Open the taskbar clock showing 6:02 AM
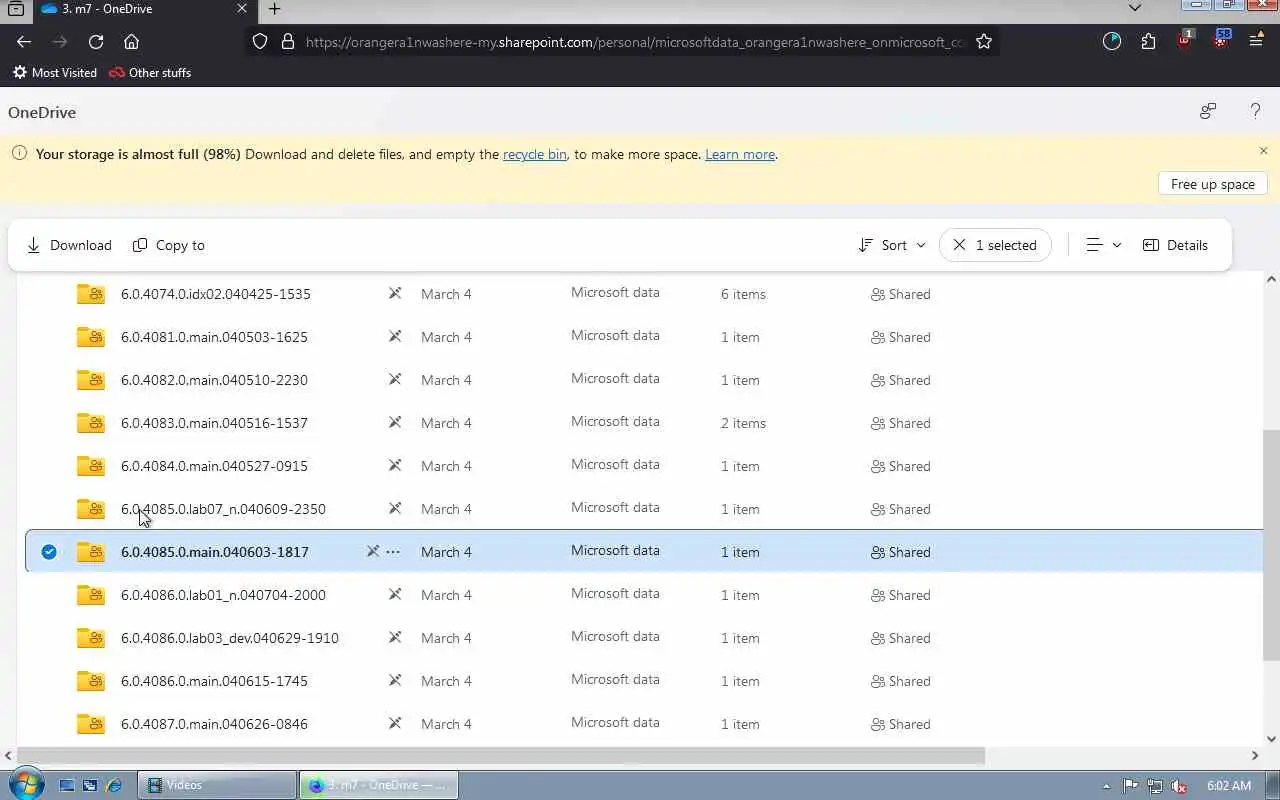1280x800 pixels. (x=1229, y=786)
